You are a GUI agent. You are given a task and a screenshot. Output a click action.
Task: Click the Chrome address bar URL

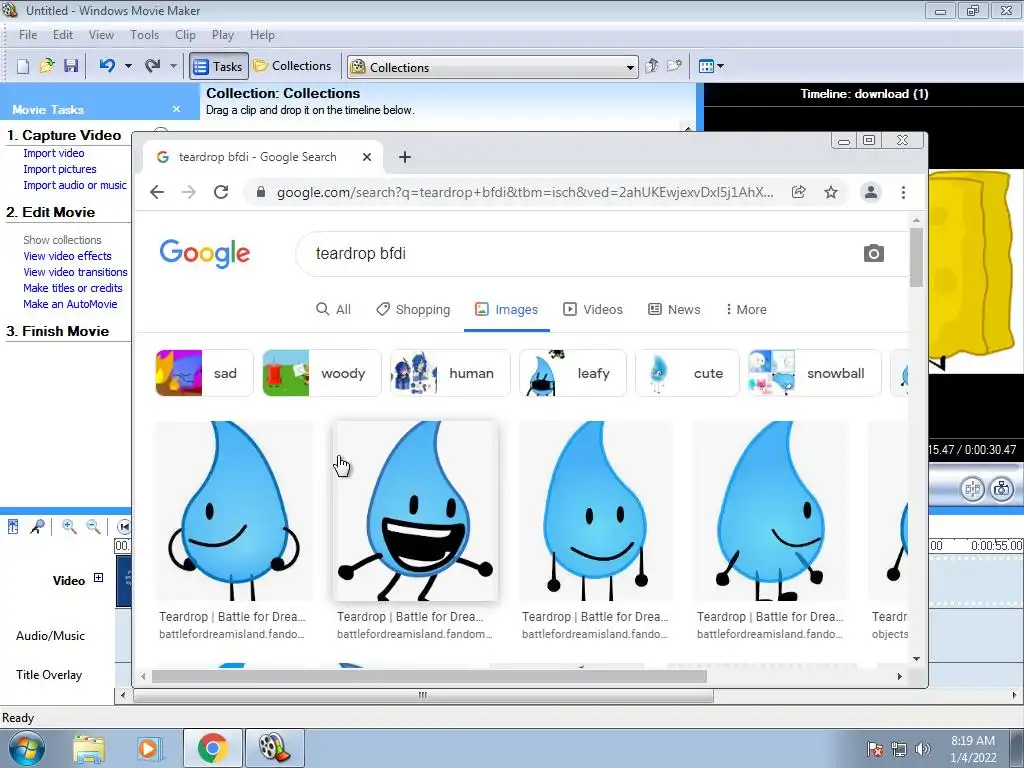(524, 192)
